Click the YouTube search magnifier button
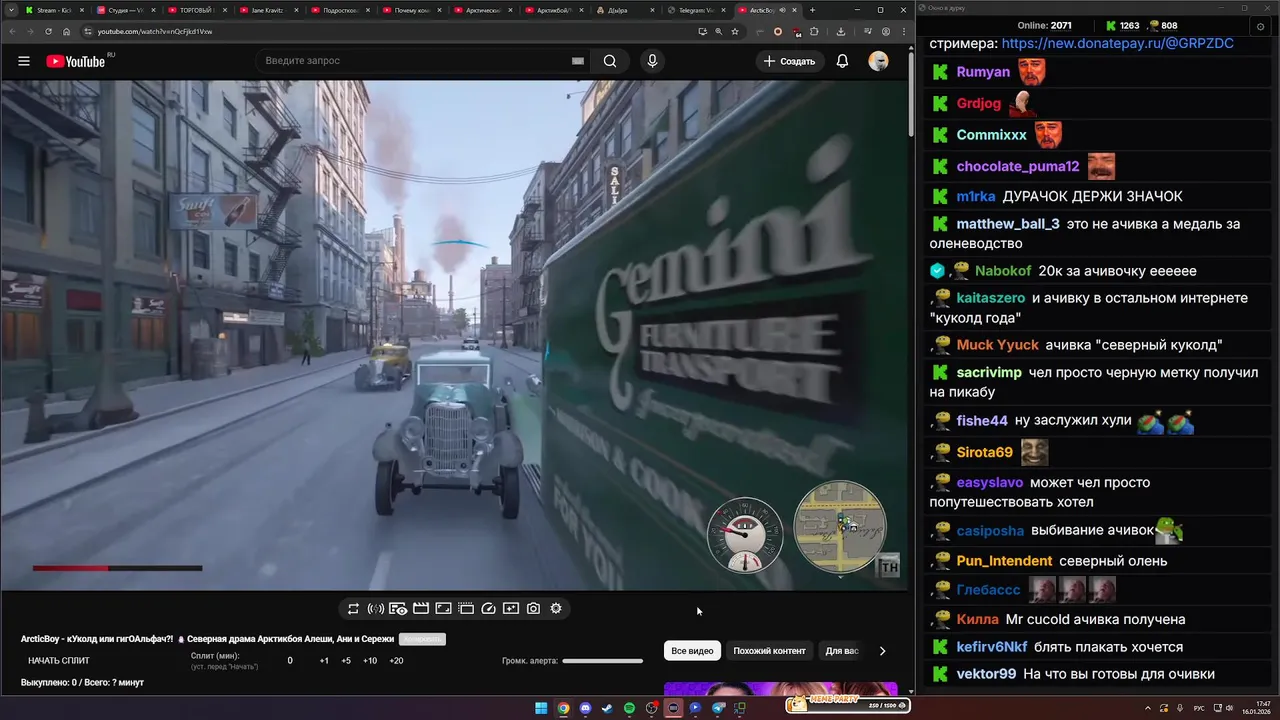The image size is (1280, 720). coord(610,61)
